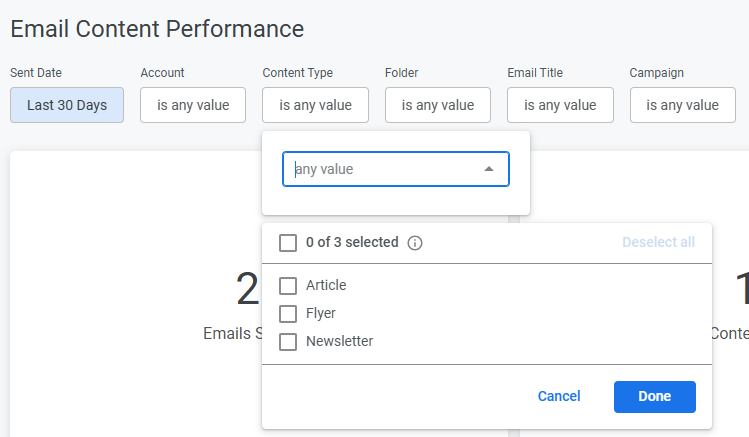Open the Email Title 'is any value' filter

[x=560, y=105]
